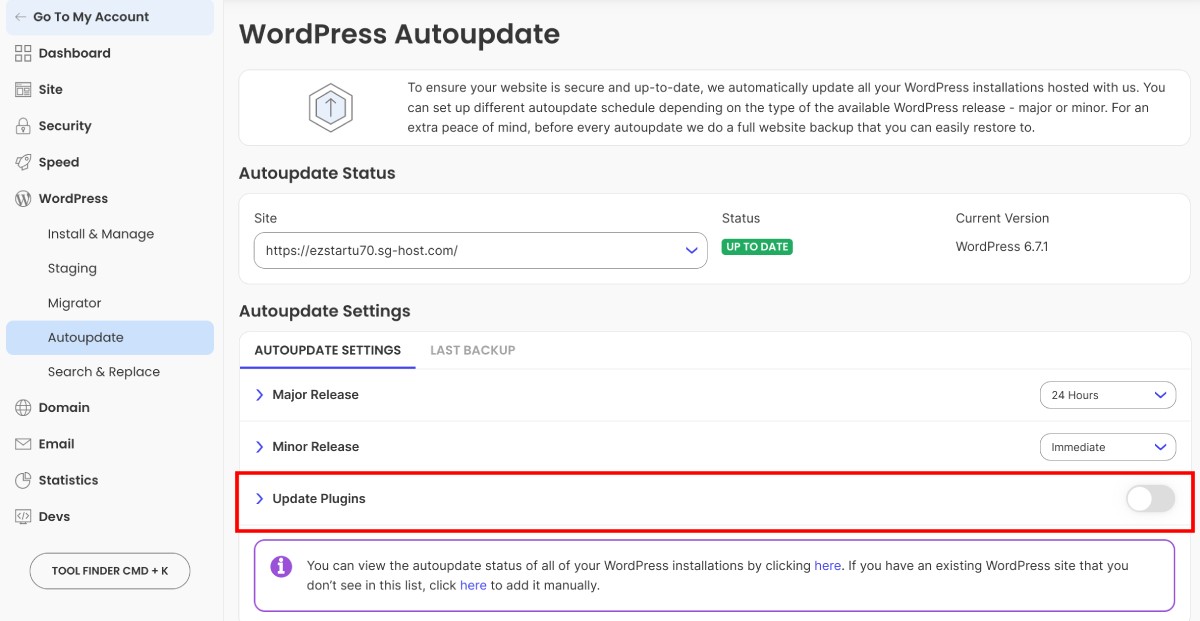Select the Install & Manage menu item
Viewport: 1200px width, 621px height.
[x=100, y=233]
